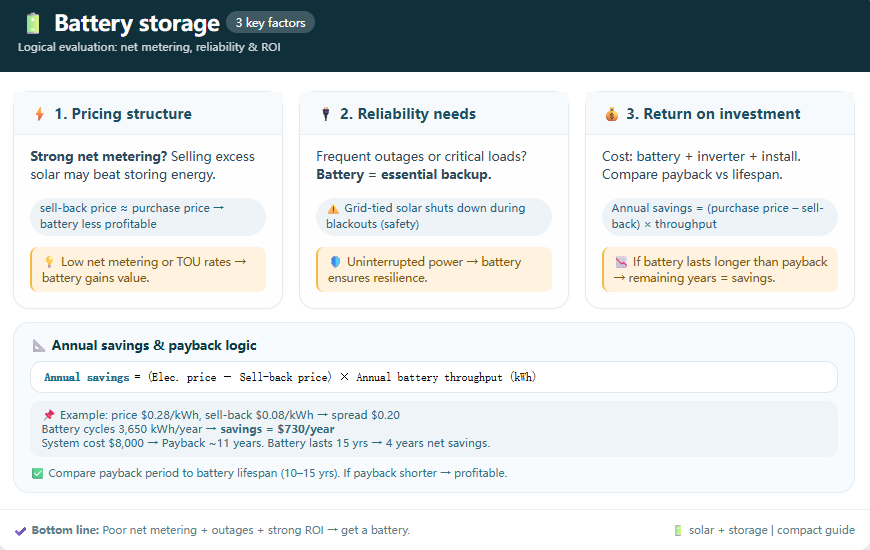Click the purple check icon beside Bottom line
Viewport: 870px width, 550px height.
coord(20,531)
